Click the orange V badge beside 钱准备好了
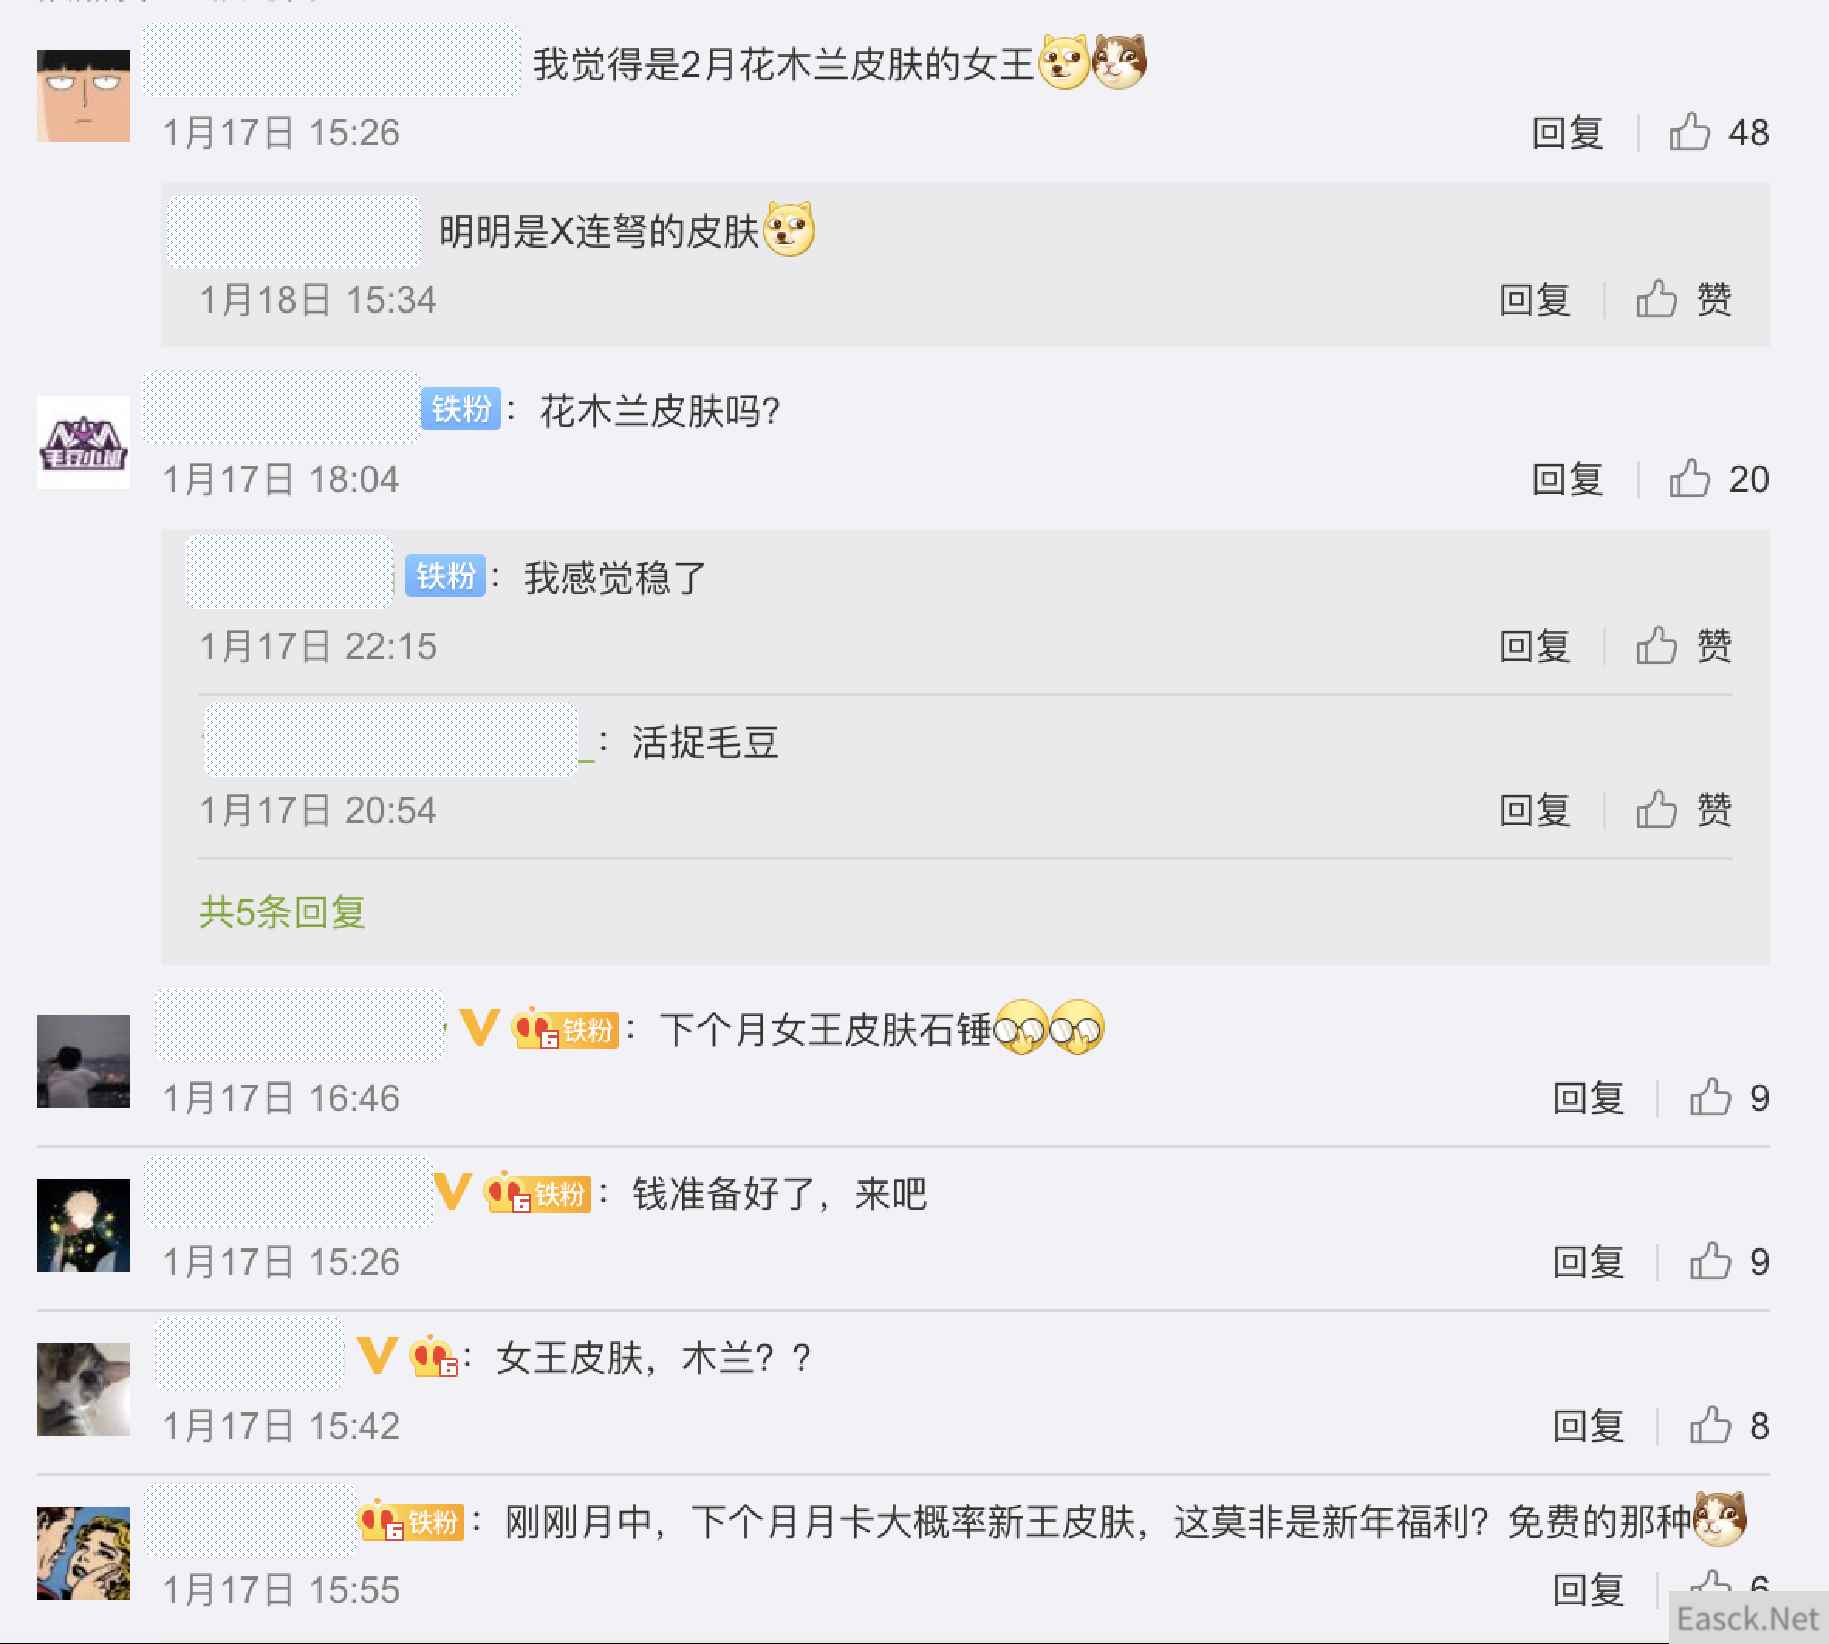This screenshot has height=1644, width=1829. tap(452, 1192)
